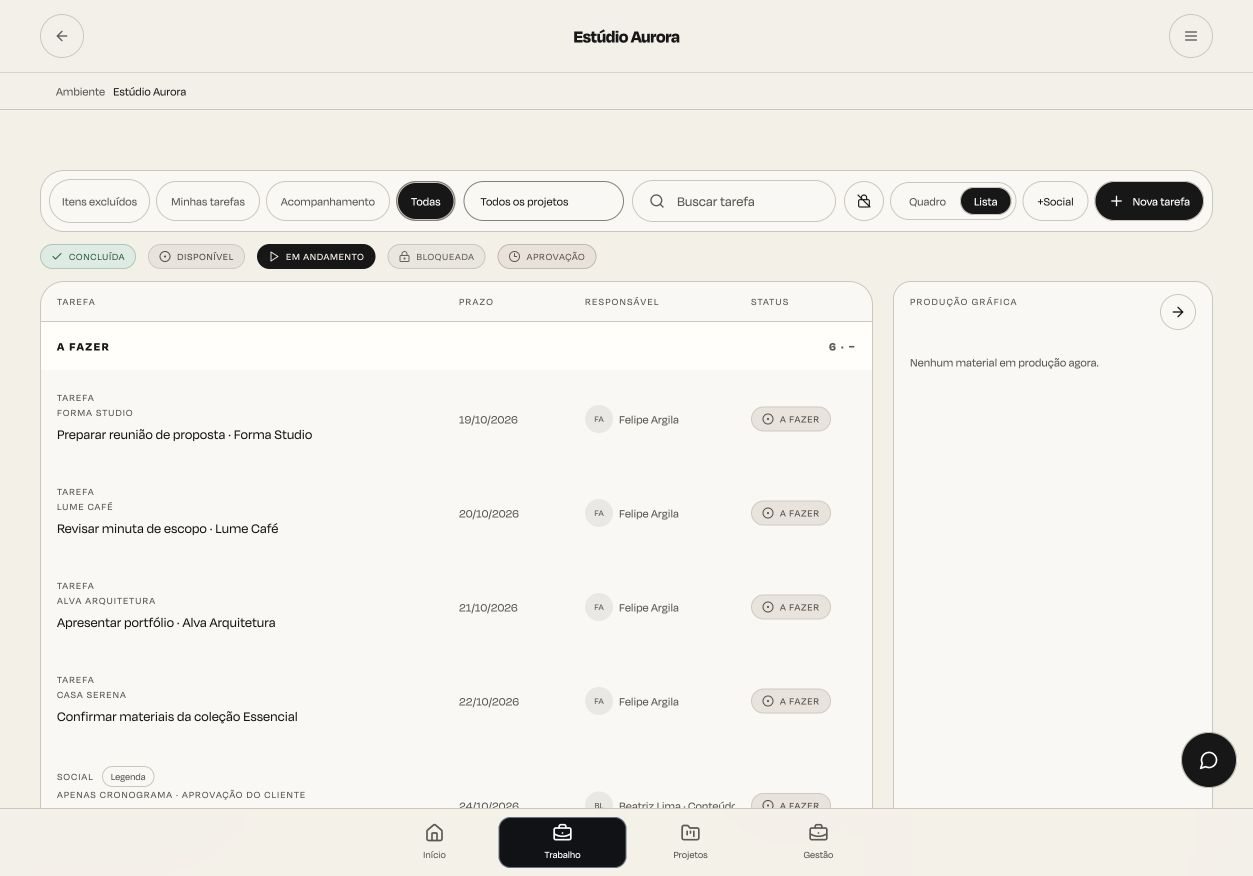Click the Buscar tarefa search field
This screenshot has width=1253, height=876.
734,201
